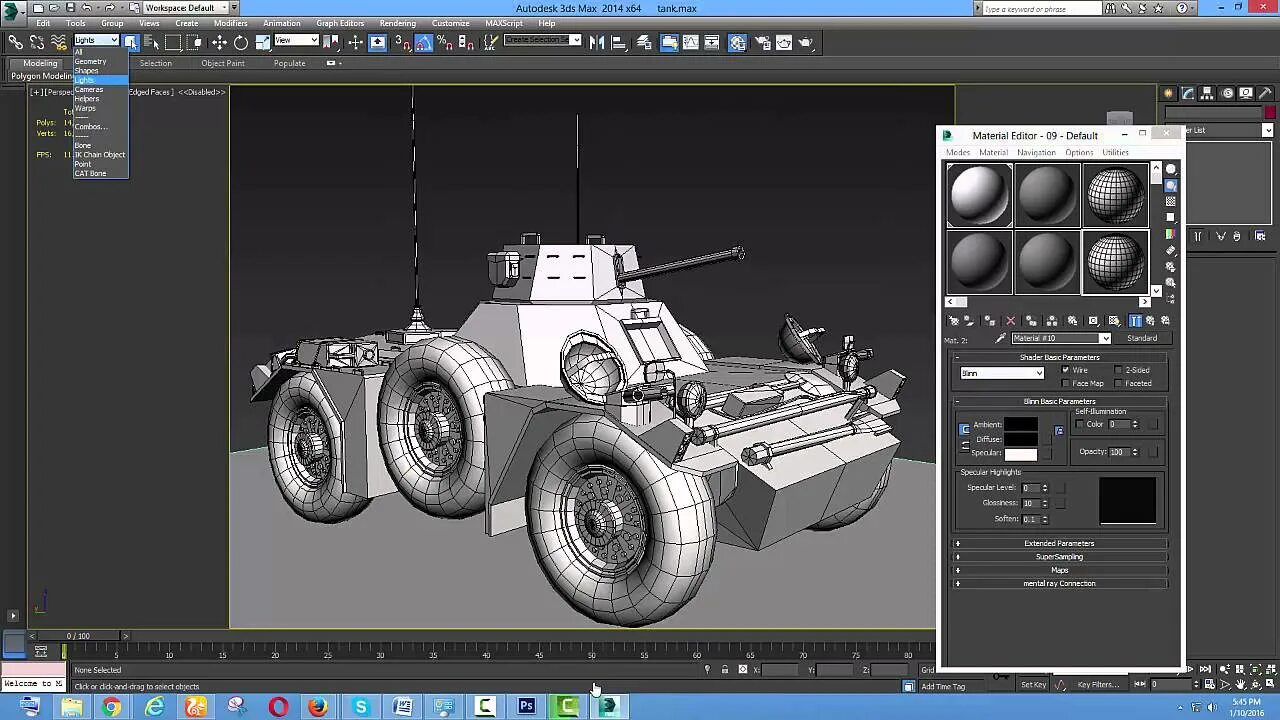Expand the Extended Parameters rollout
Image resolution: width=1280 pixels, height=720 pixels.
click(x=1059, y=544)
